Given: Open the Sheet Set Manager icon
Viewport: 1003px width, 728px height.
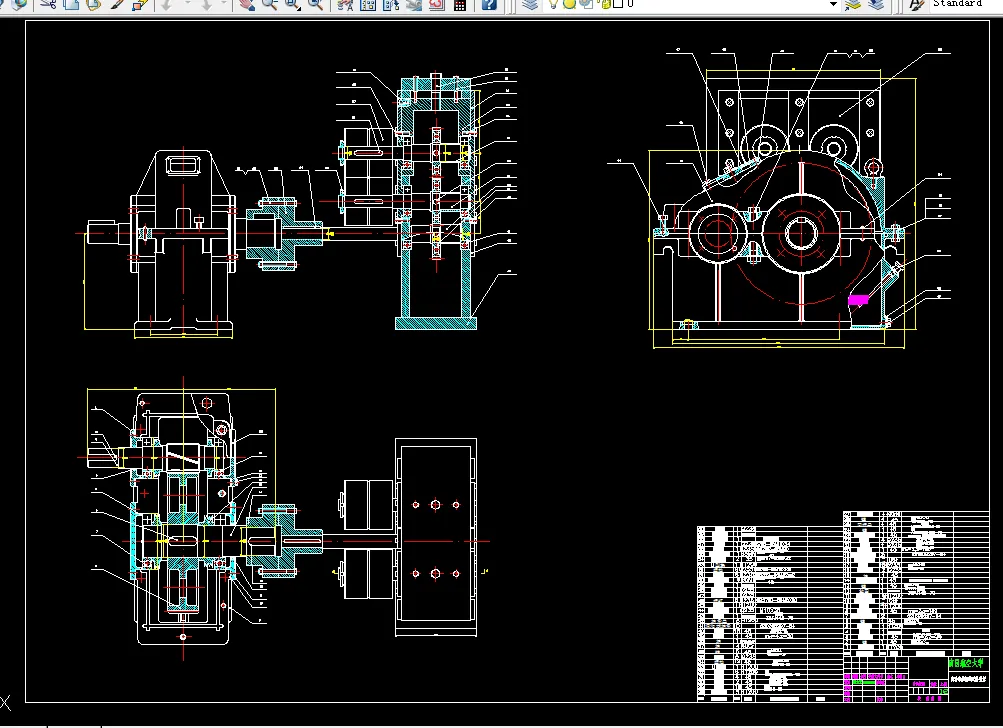Looking at the screenshot, I should tap(414, 4).
